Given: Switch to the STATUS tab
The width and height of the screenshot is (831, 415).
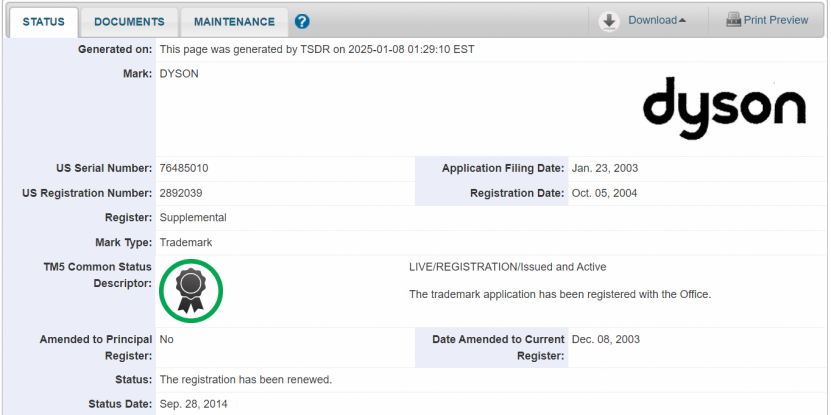Looking at the screenshot, I should click(x=43, y=22).
